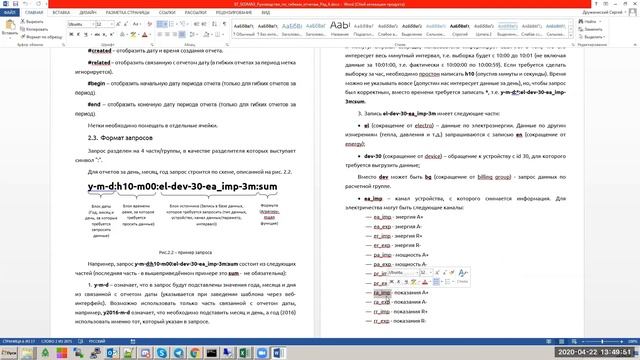This screenshot has width=640, height=360.
Task: Click the Пуск (Start) button in the taskbar
Action: click(9, 353)
